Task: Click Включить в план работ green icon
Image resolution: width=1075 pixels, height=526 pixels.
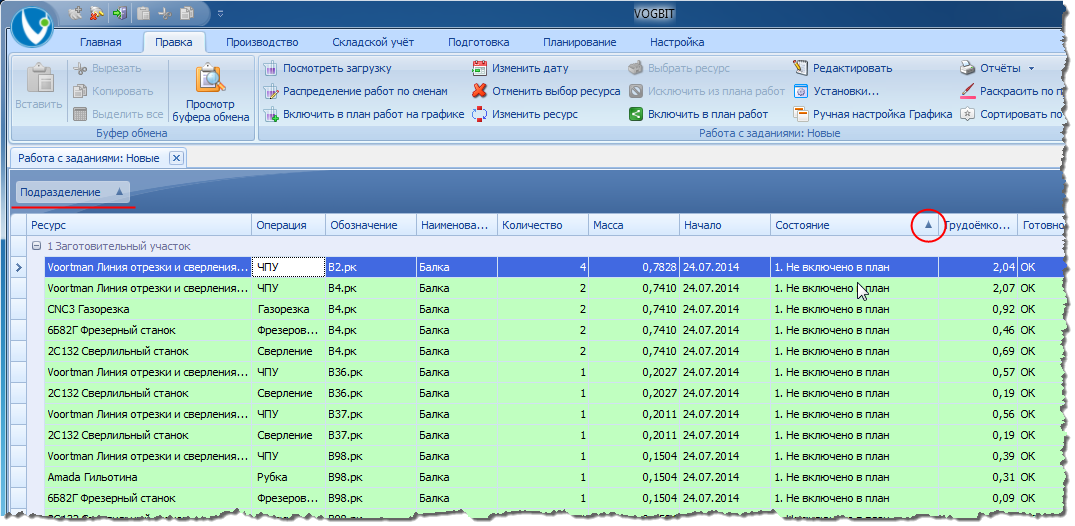Action: click(635, 114)
